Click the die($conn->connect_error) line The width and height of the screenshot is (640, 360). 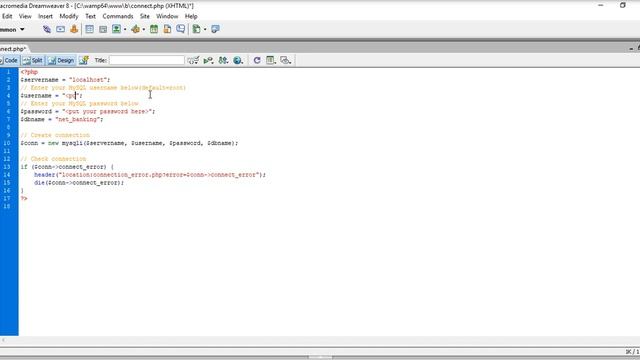[79, 183]
